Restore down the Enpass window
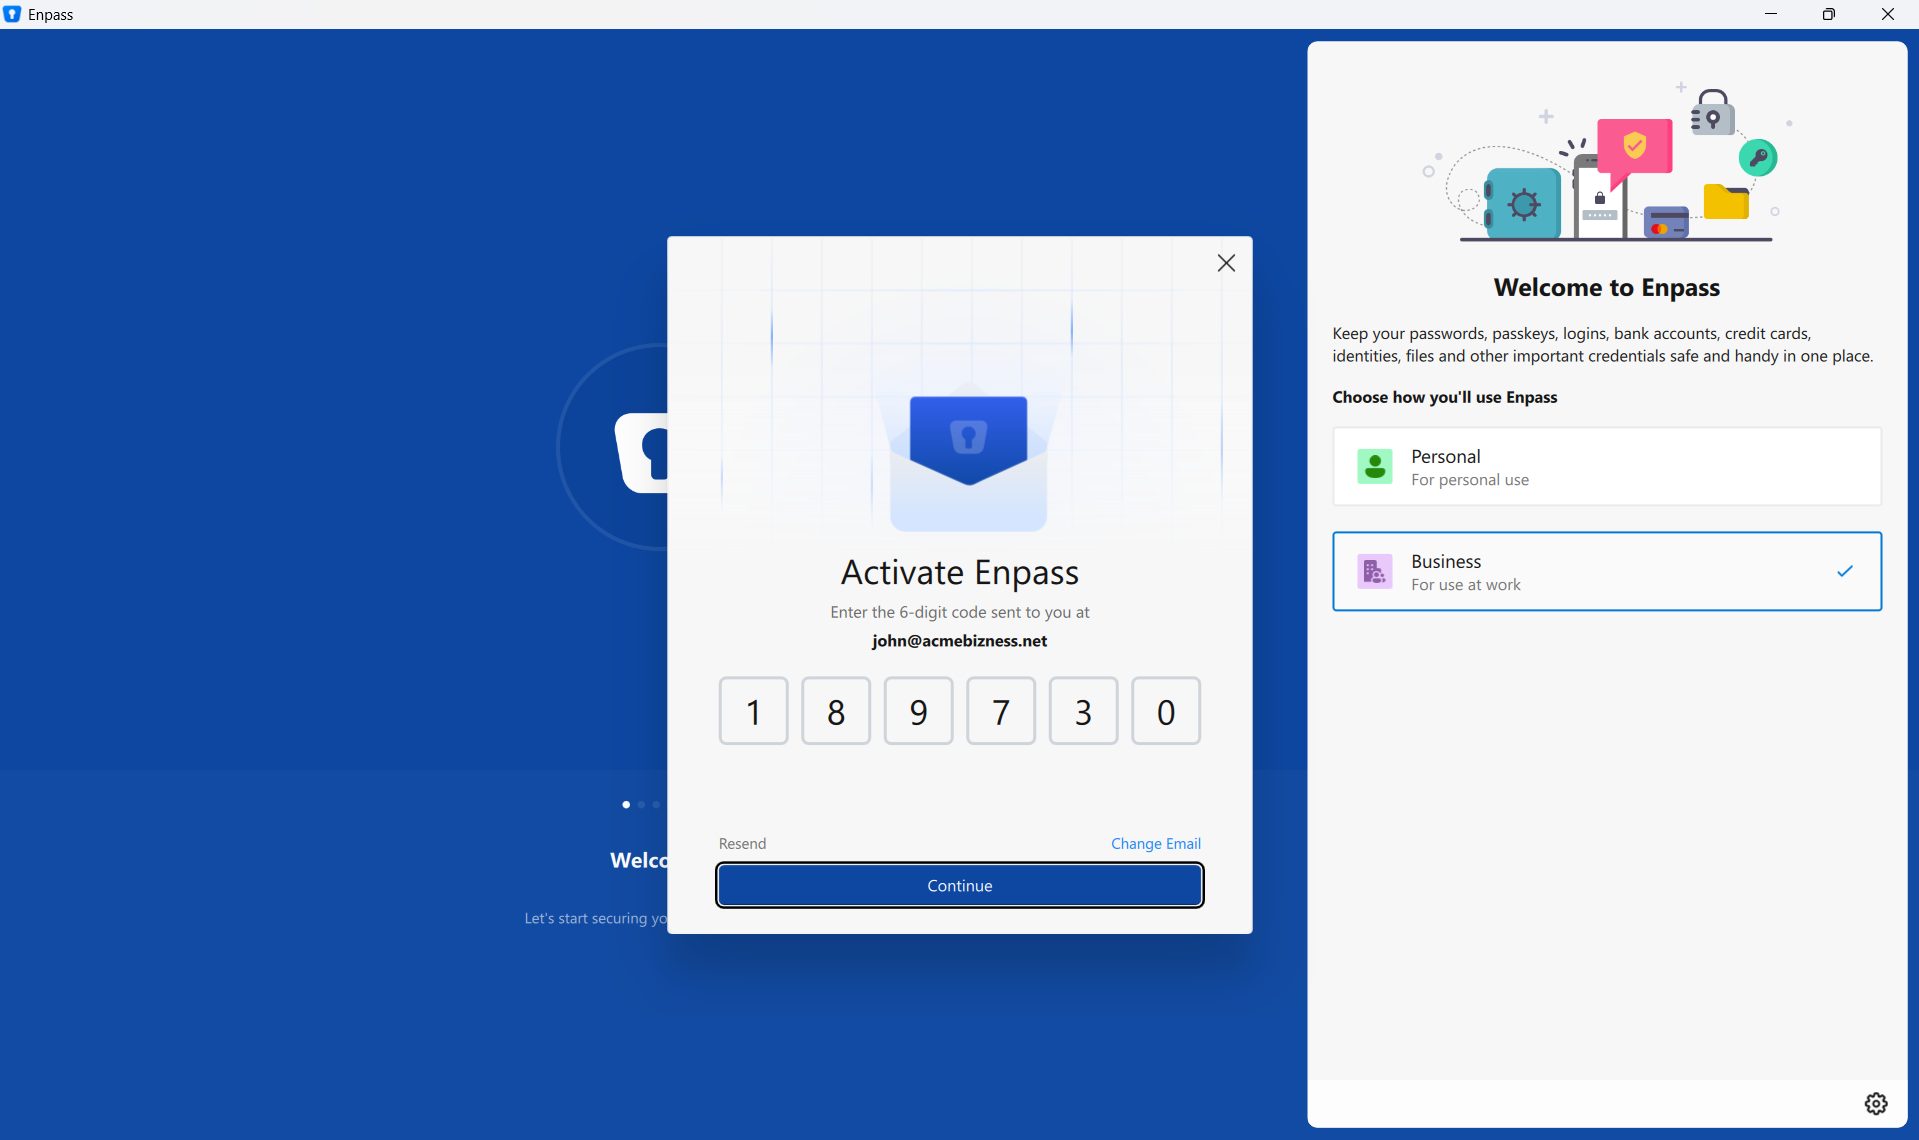1919x1140 pixels. coord(1829,14)
